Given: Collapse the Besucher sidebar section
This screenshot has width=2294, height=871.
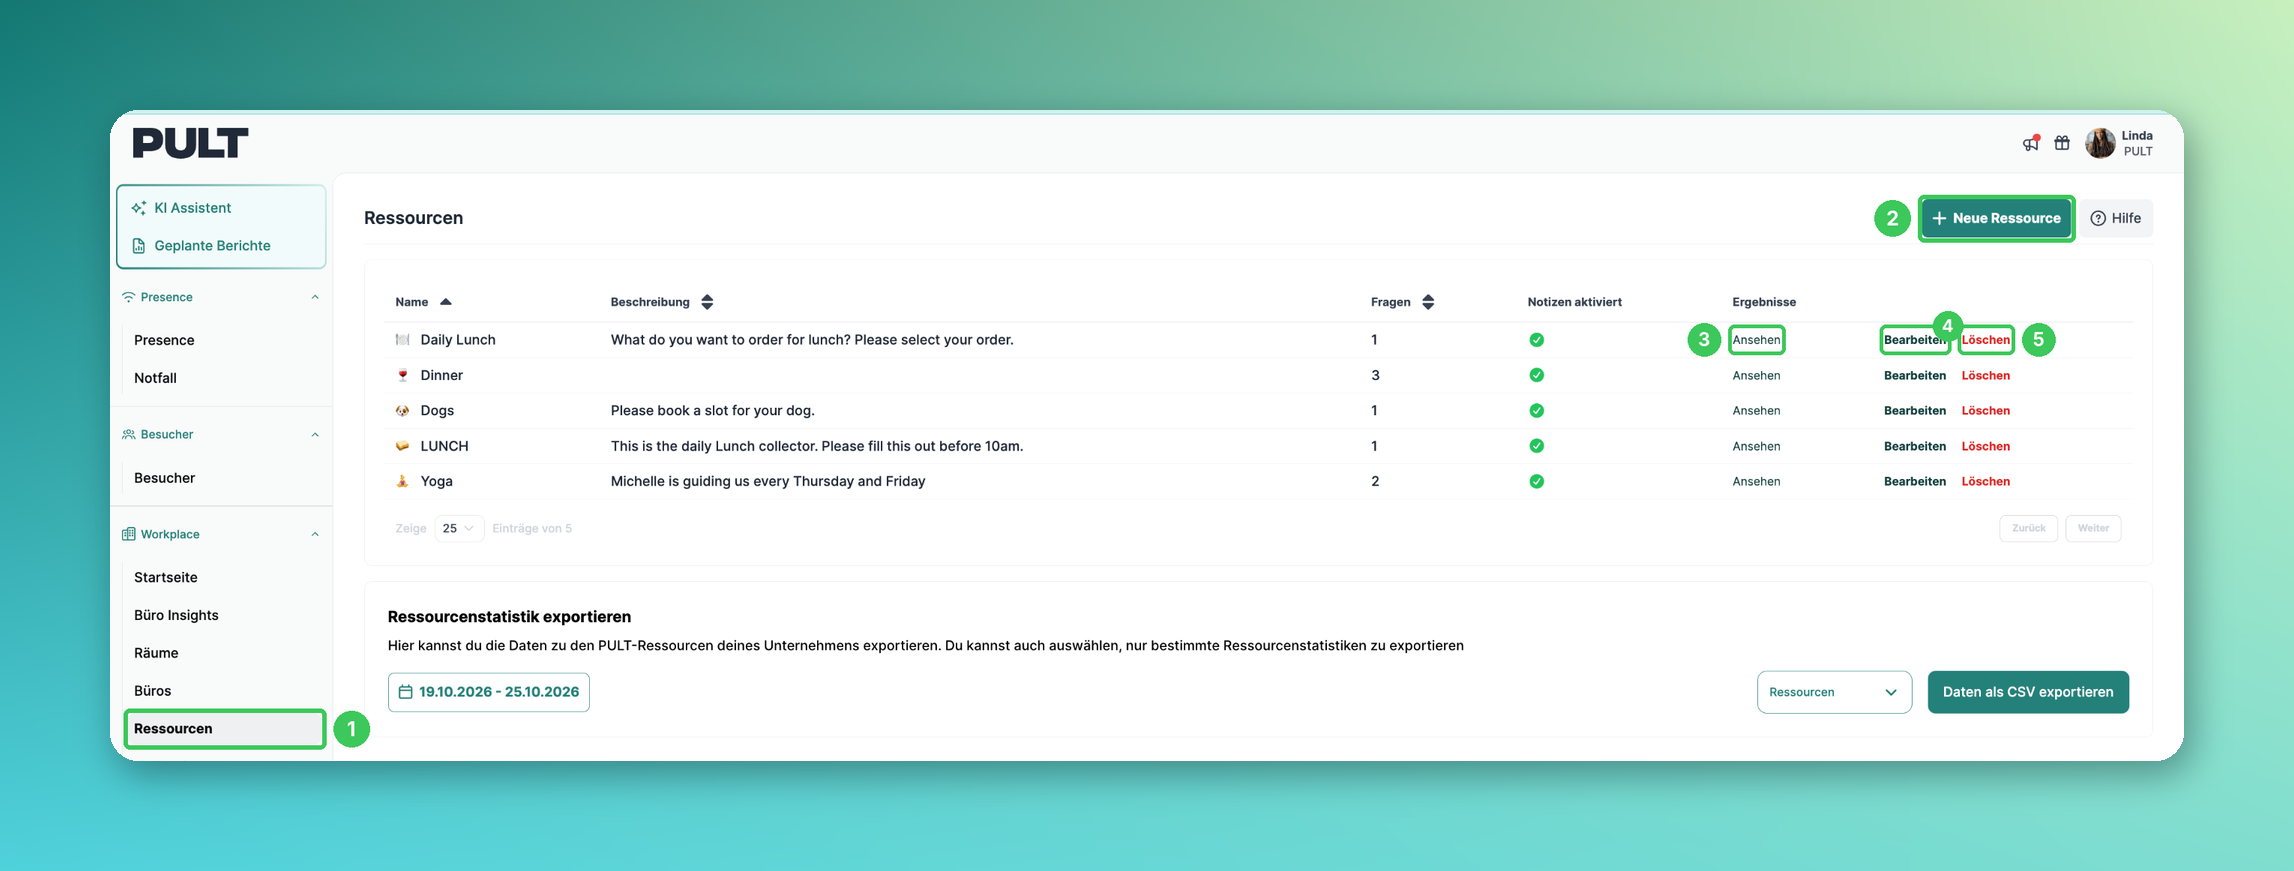Looking at the screenshot, I should click(x=315, y=434).
